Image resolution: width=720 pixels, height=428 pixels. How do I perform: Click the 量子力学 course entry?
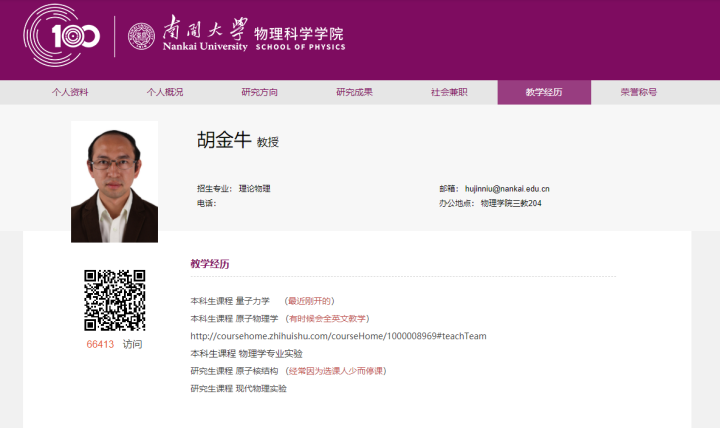click(253, 300)
